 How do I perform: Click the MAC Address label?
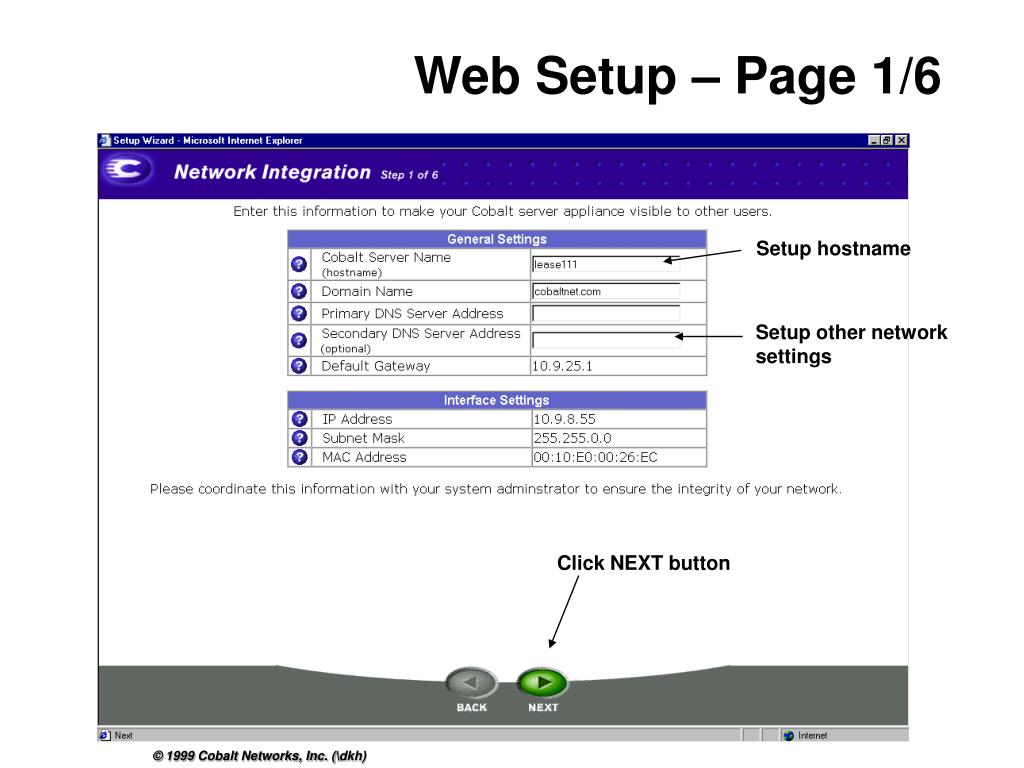click(364, 456)
